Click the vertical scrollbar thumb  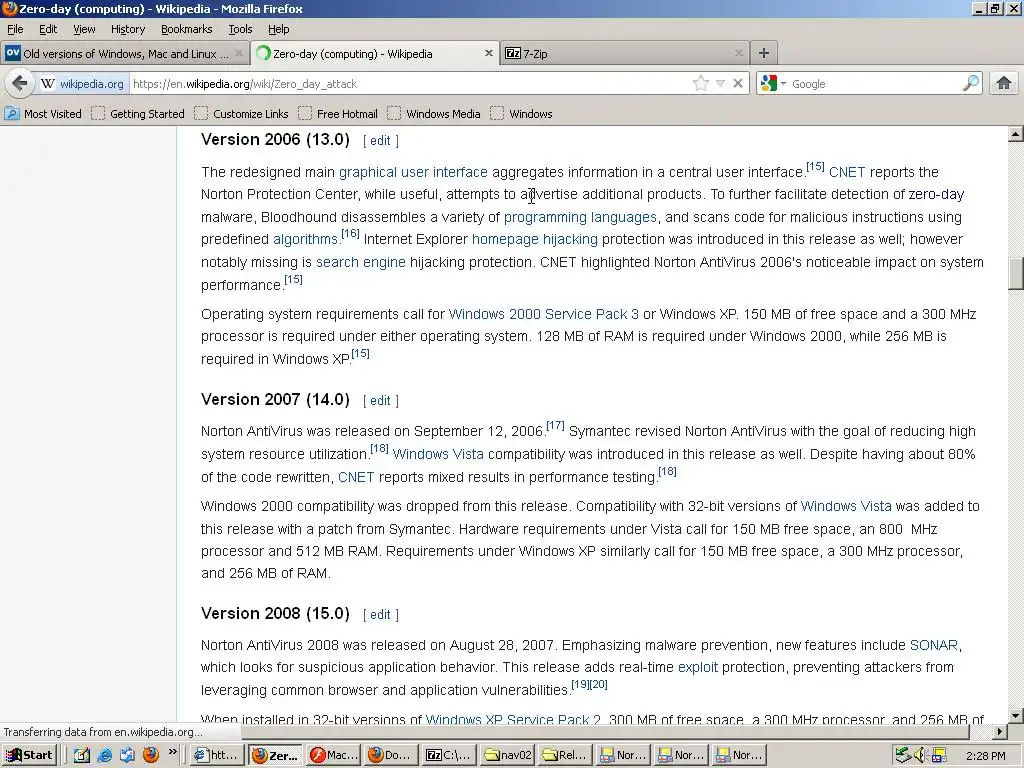pos(1015,274)
